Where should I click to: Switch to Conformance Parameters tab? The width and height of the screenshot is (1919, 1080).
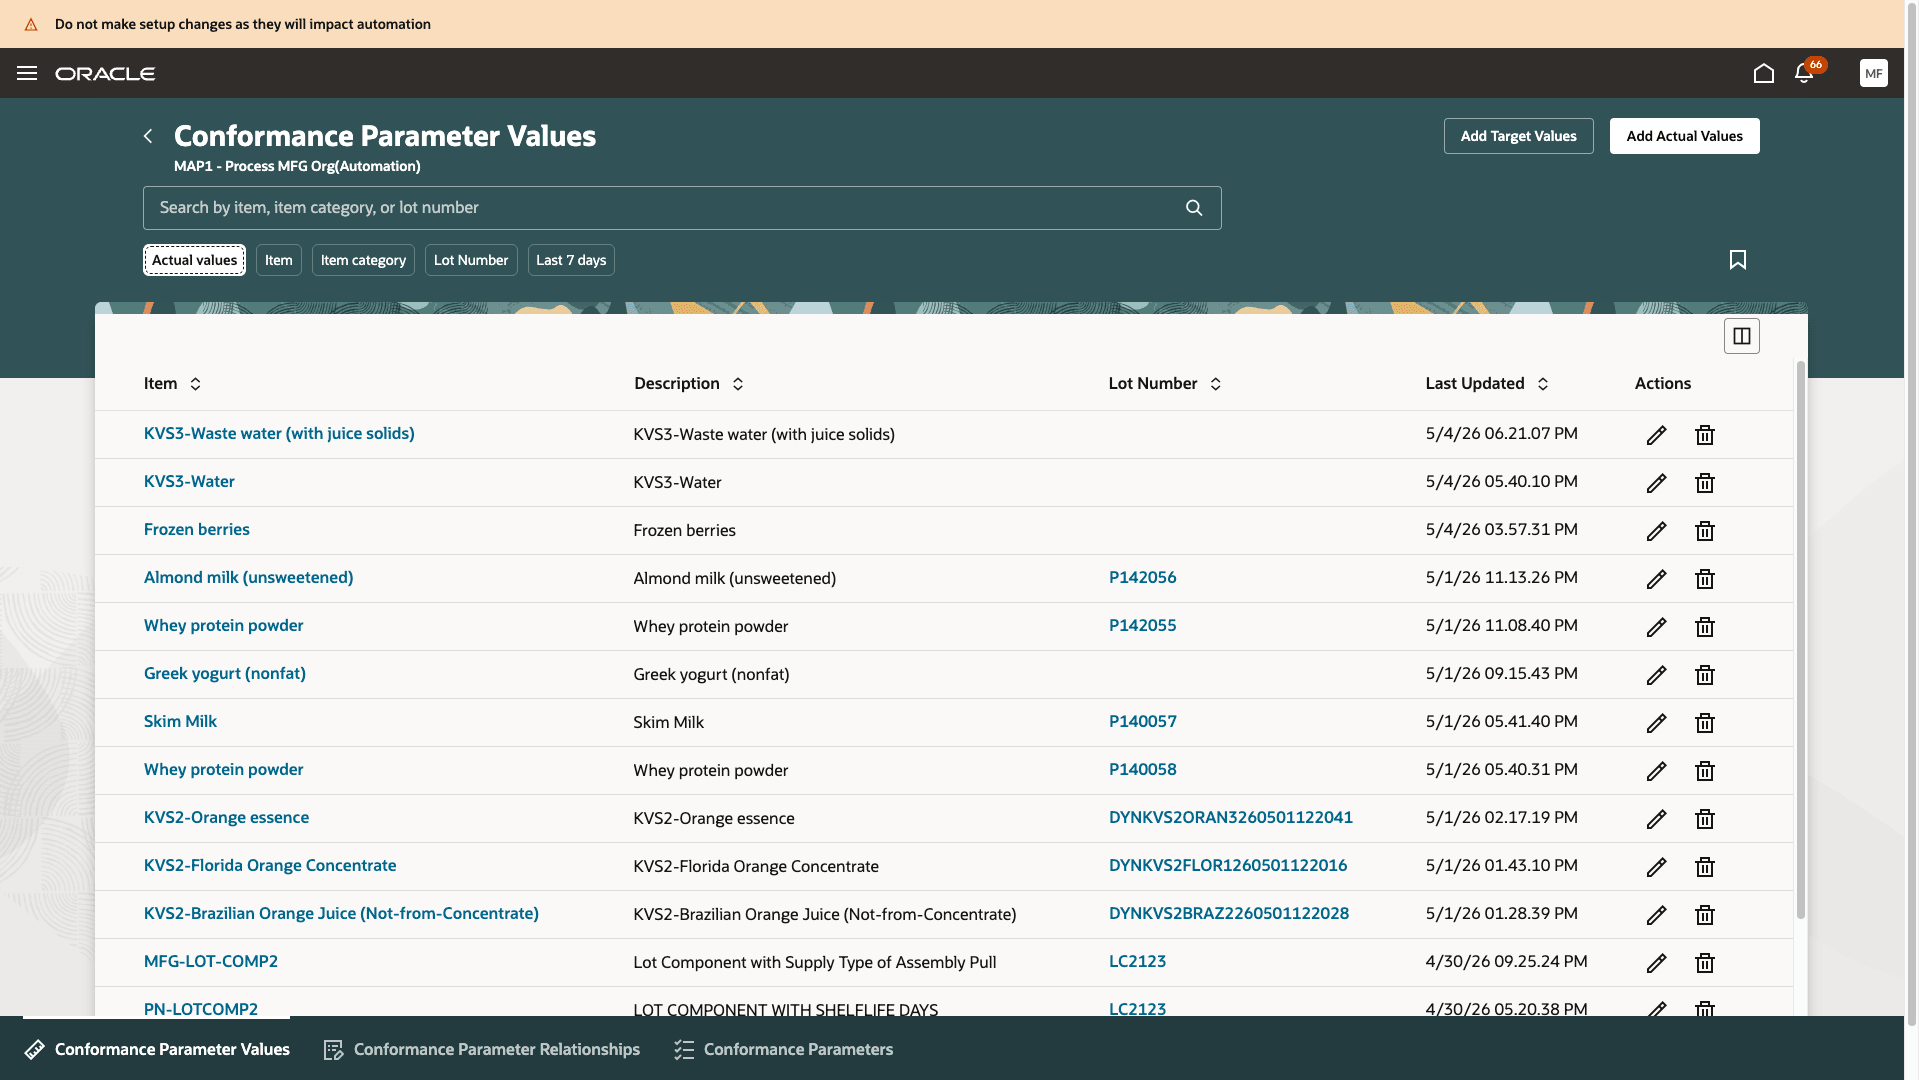point(784,1049)
